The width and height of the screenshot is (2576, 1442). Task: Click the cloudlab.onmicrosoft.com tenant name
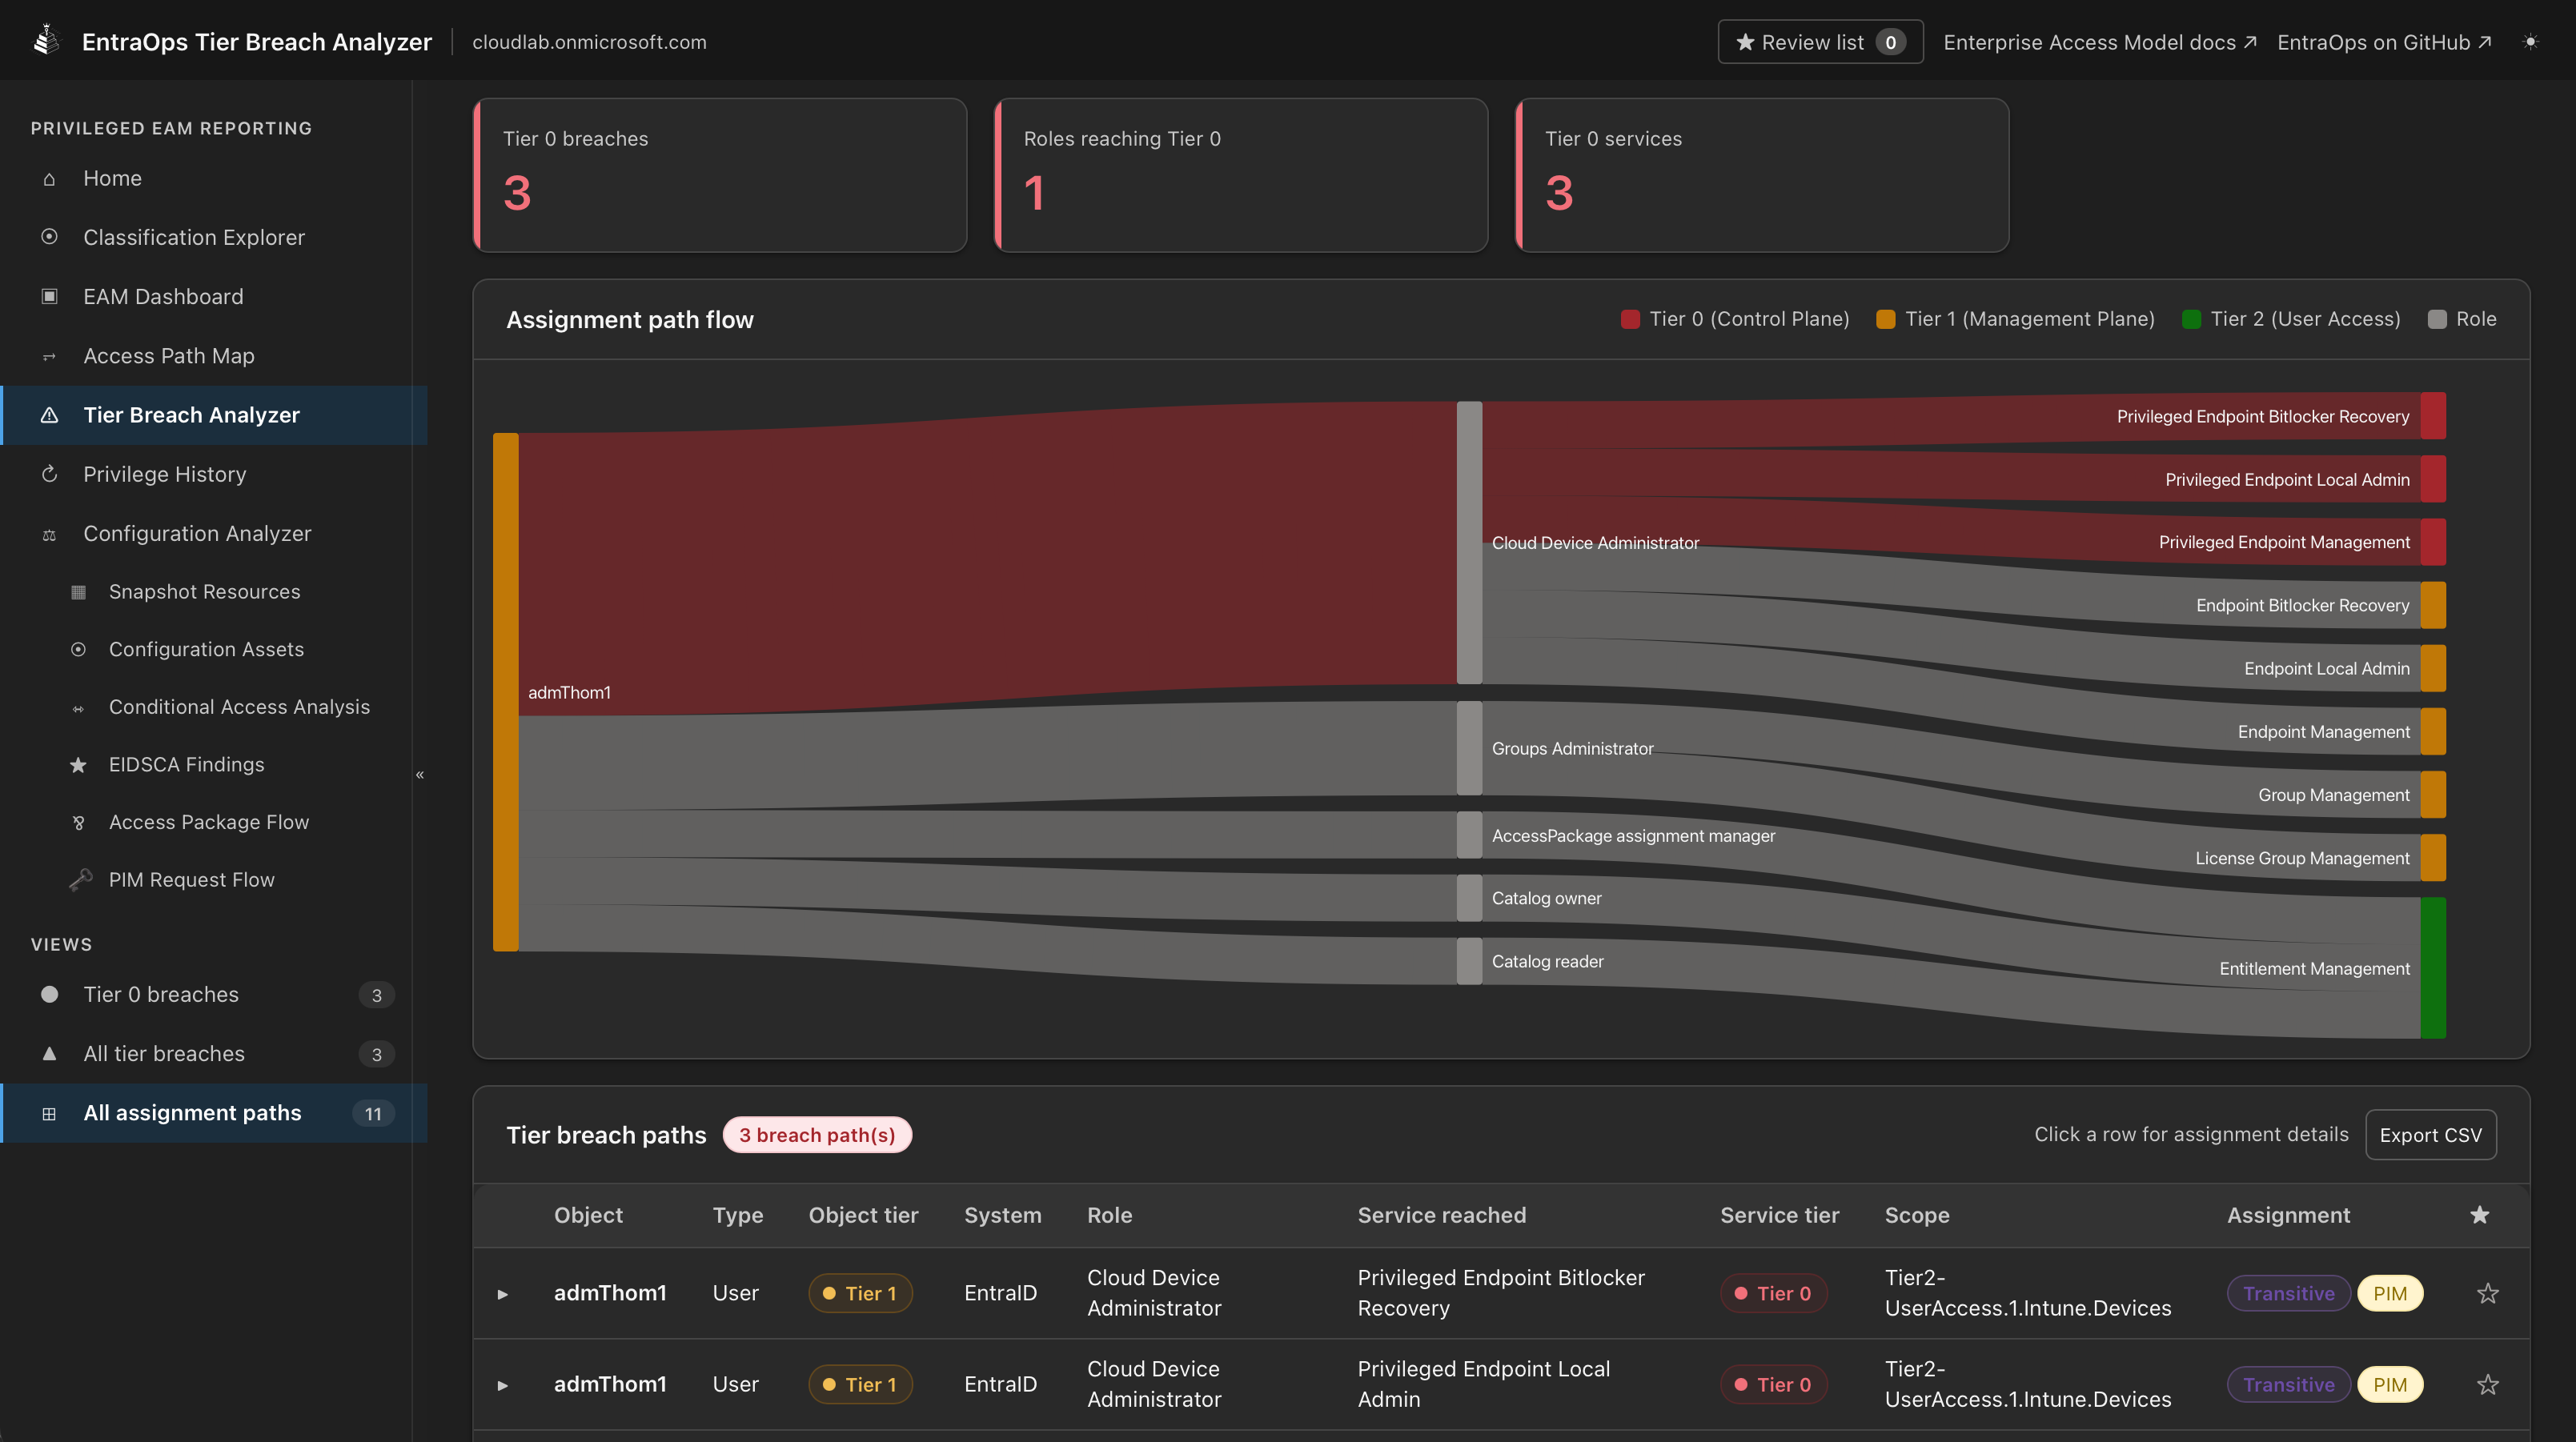tap(589, 42)
